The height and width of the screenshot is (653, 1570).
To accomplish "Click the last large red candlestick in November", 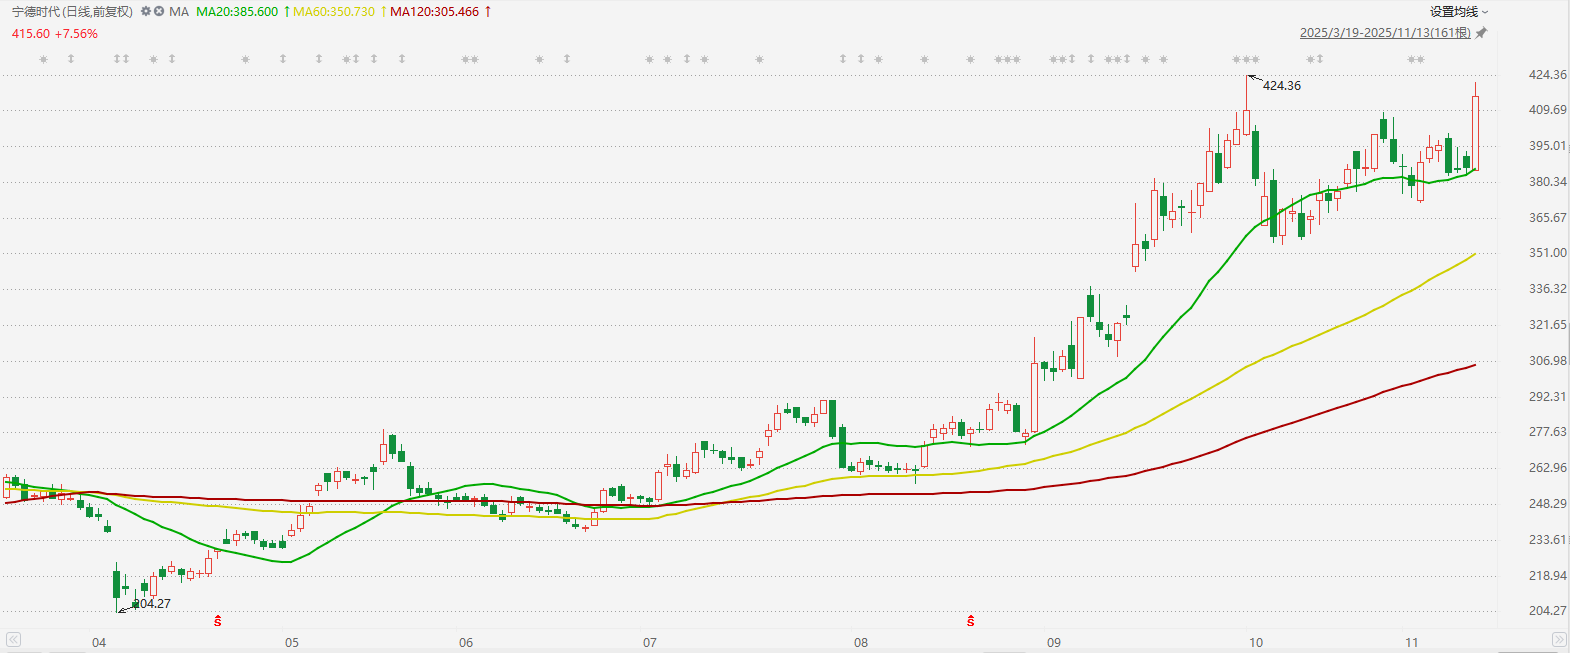I will [x=1476, y=133].
